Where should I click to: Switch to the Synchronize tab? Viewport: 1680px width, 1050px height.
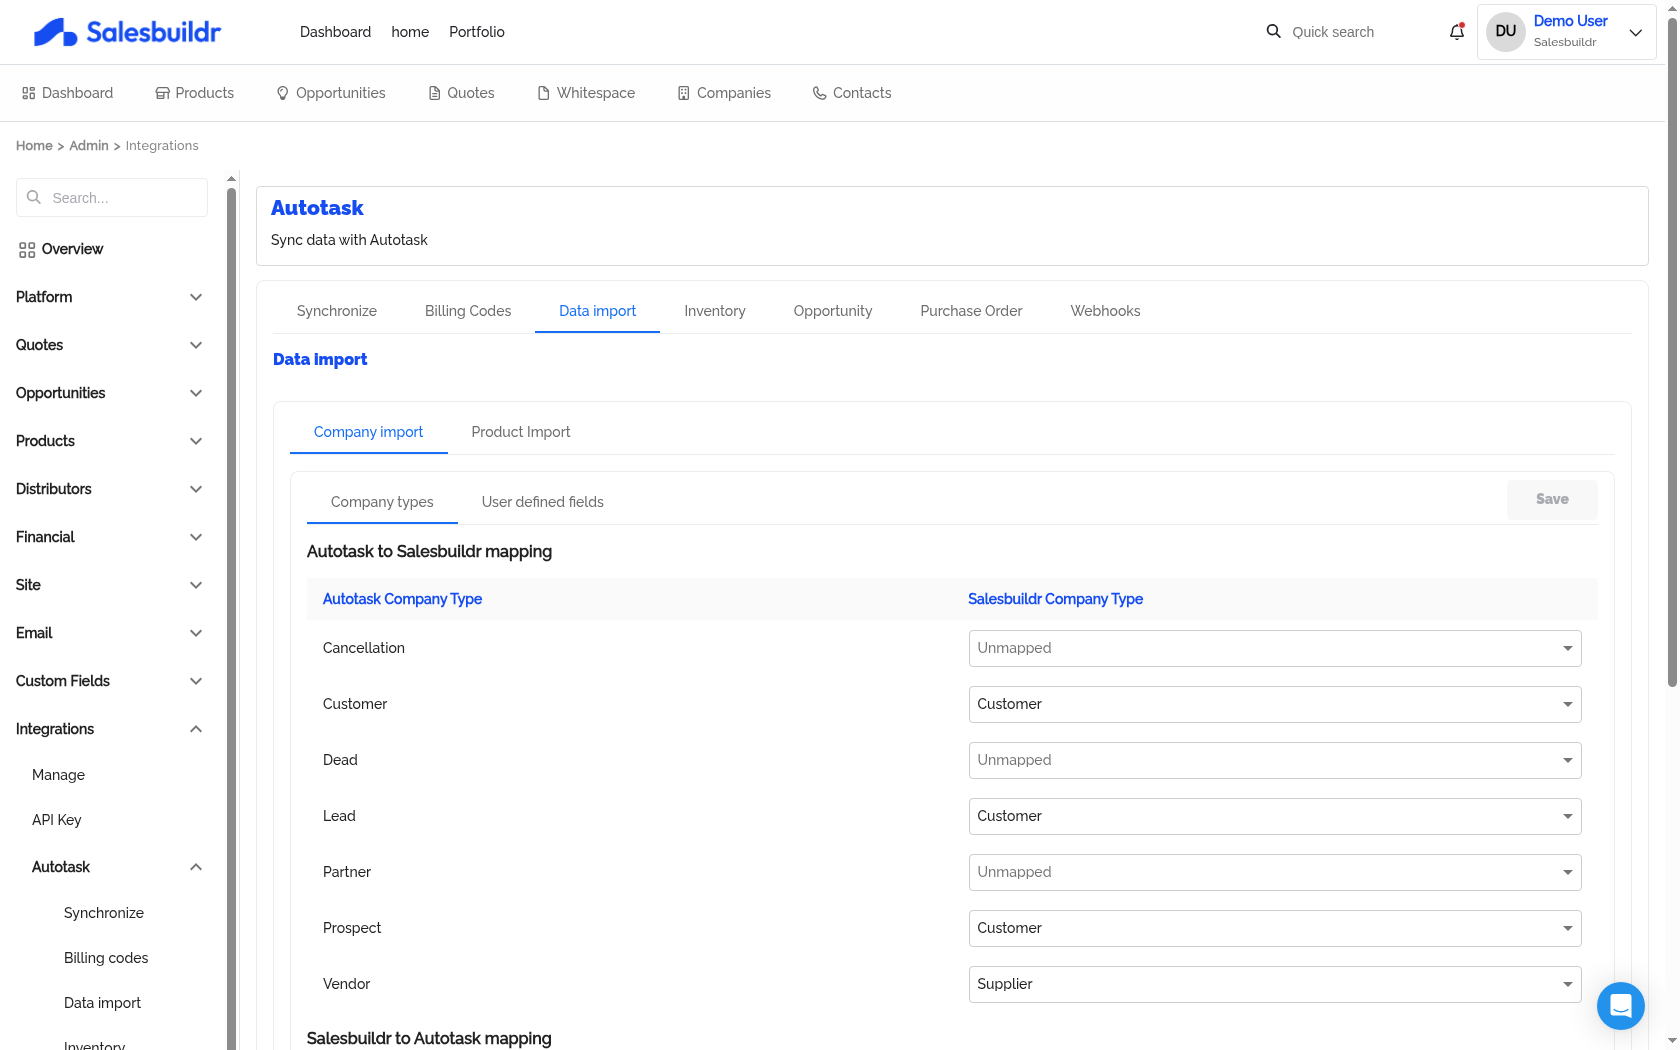click(x=337, y=311)
